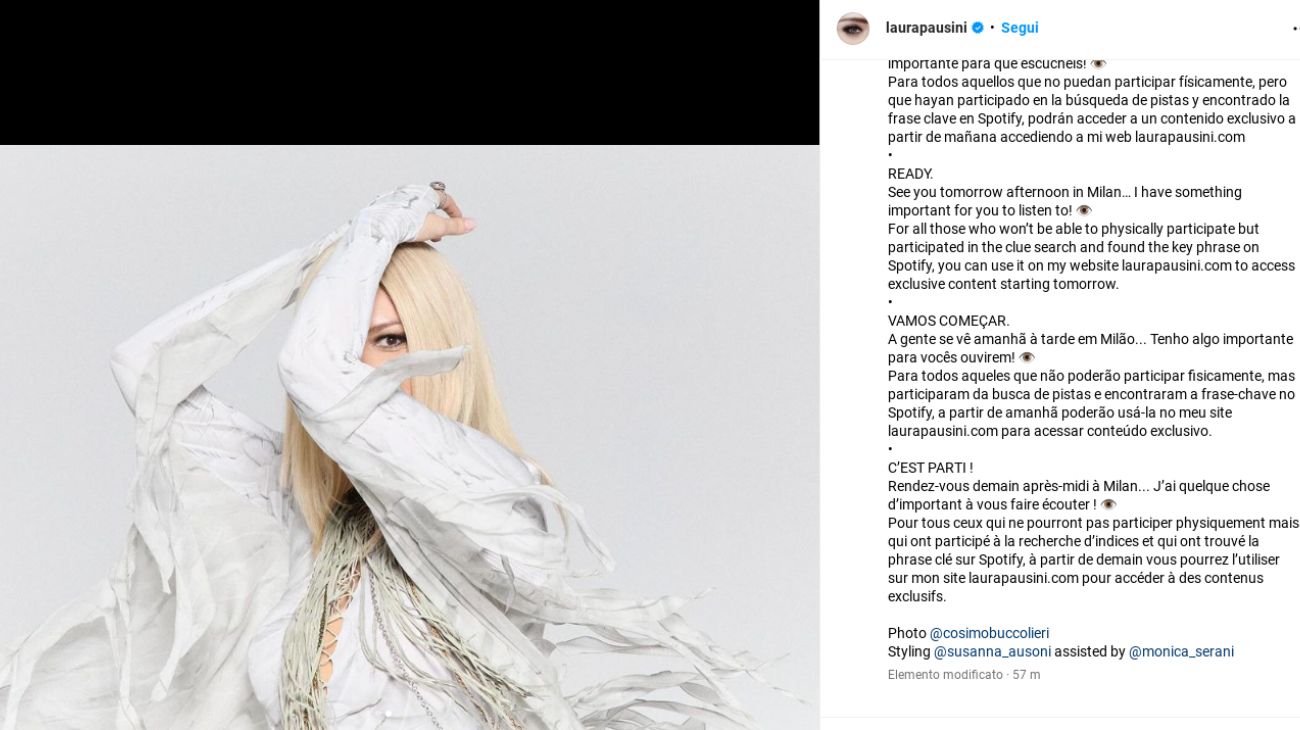Click the black area above the photo
The height and width of the screenshot is (730, 1300).
(x=409, y=72)
